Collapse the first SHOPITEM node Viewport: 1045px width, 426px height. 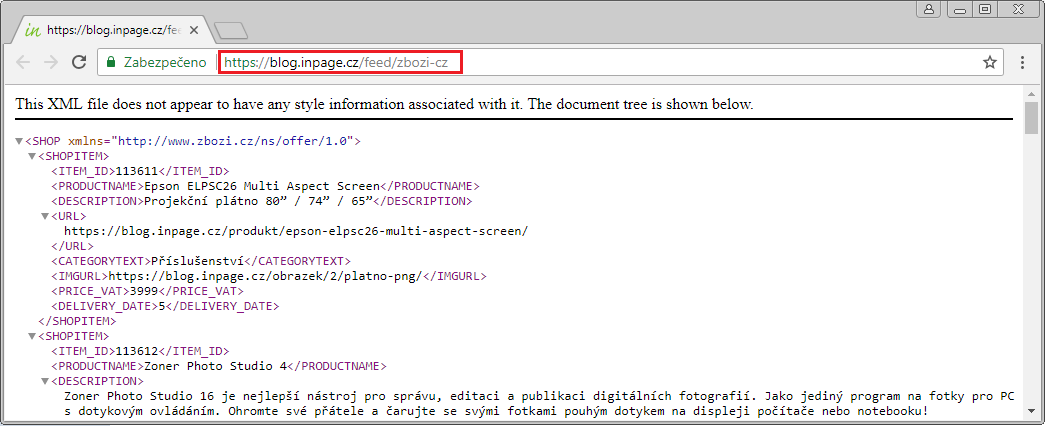point(32,156)
